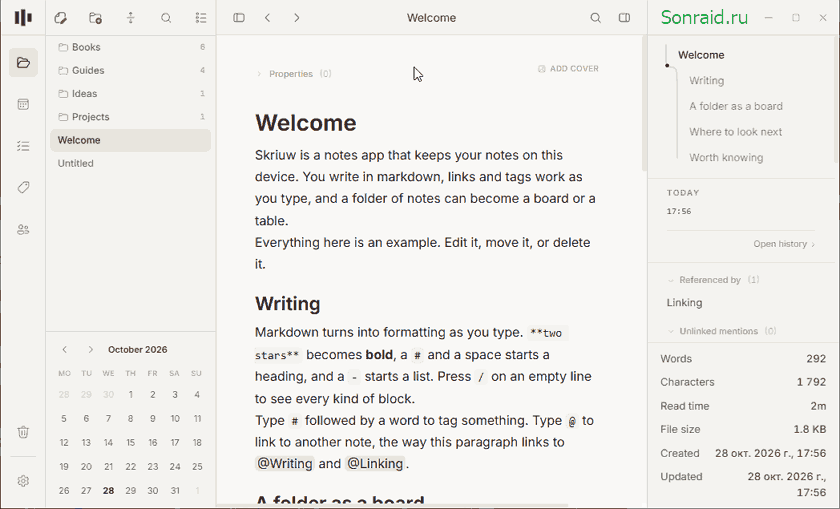
Task: Follow the @Writing link in the note
Action: [284, 463]
